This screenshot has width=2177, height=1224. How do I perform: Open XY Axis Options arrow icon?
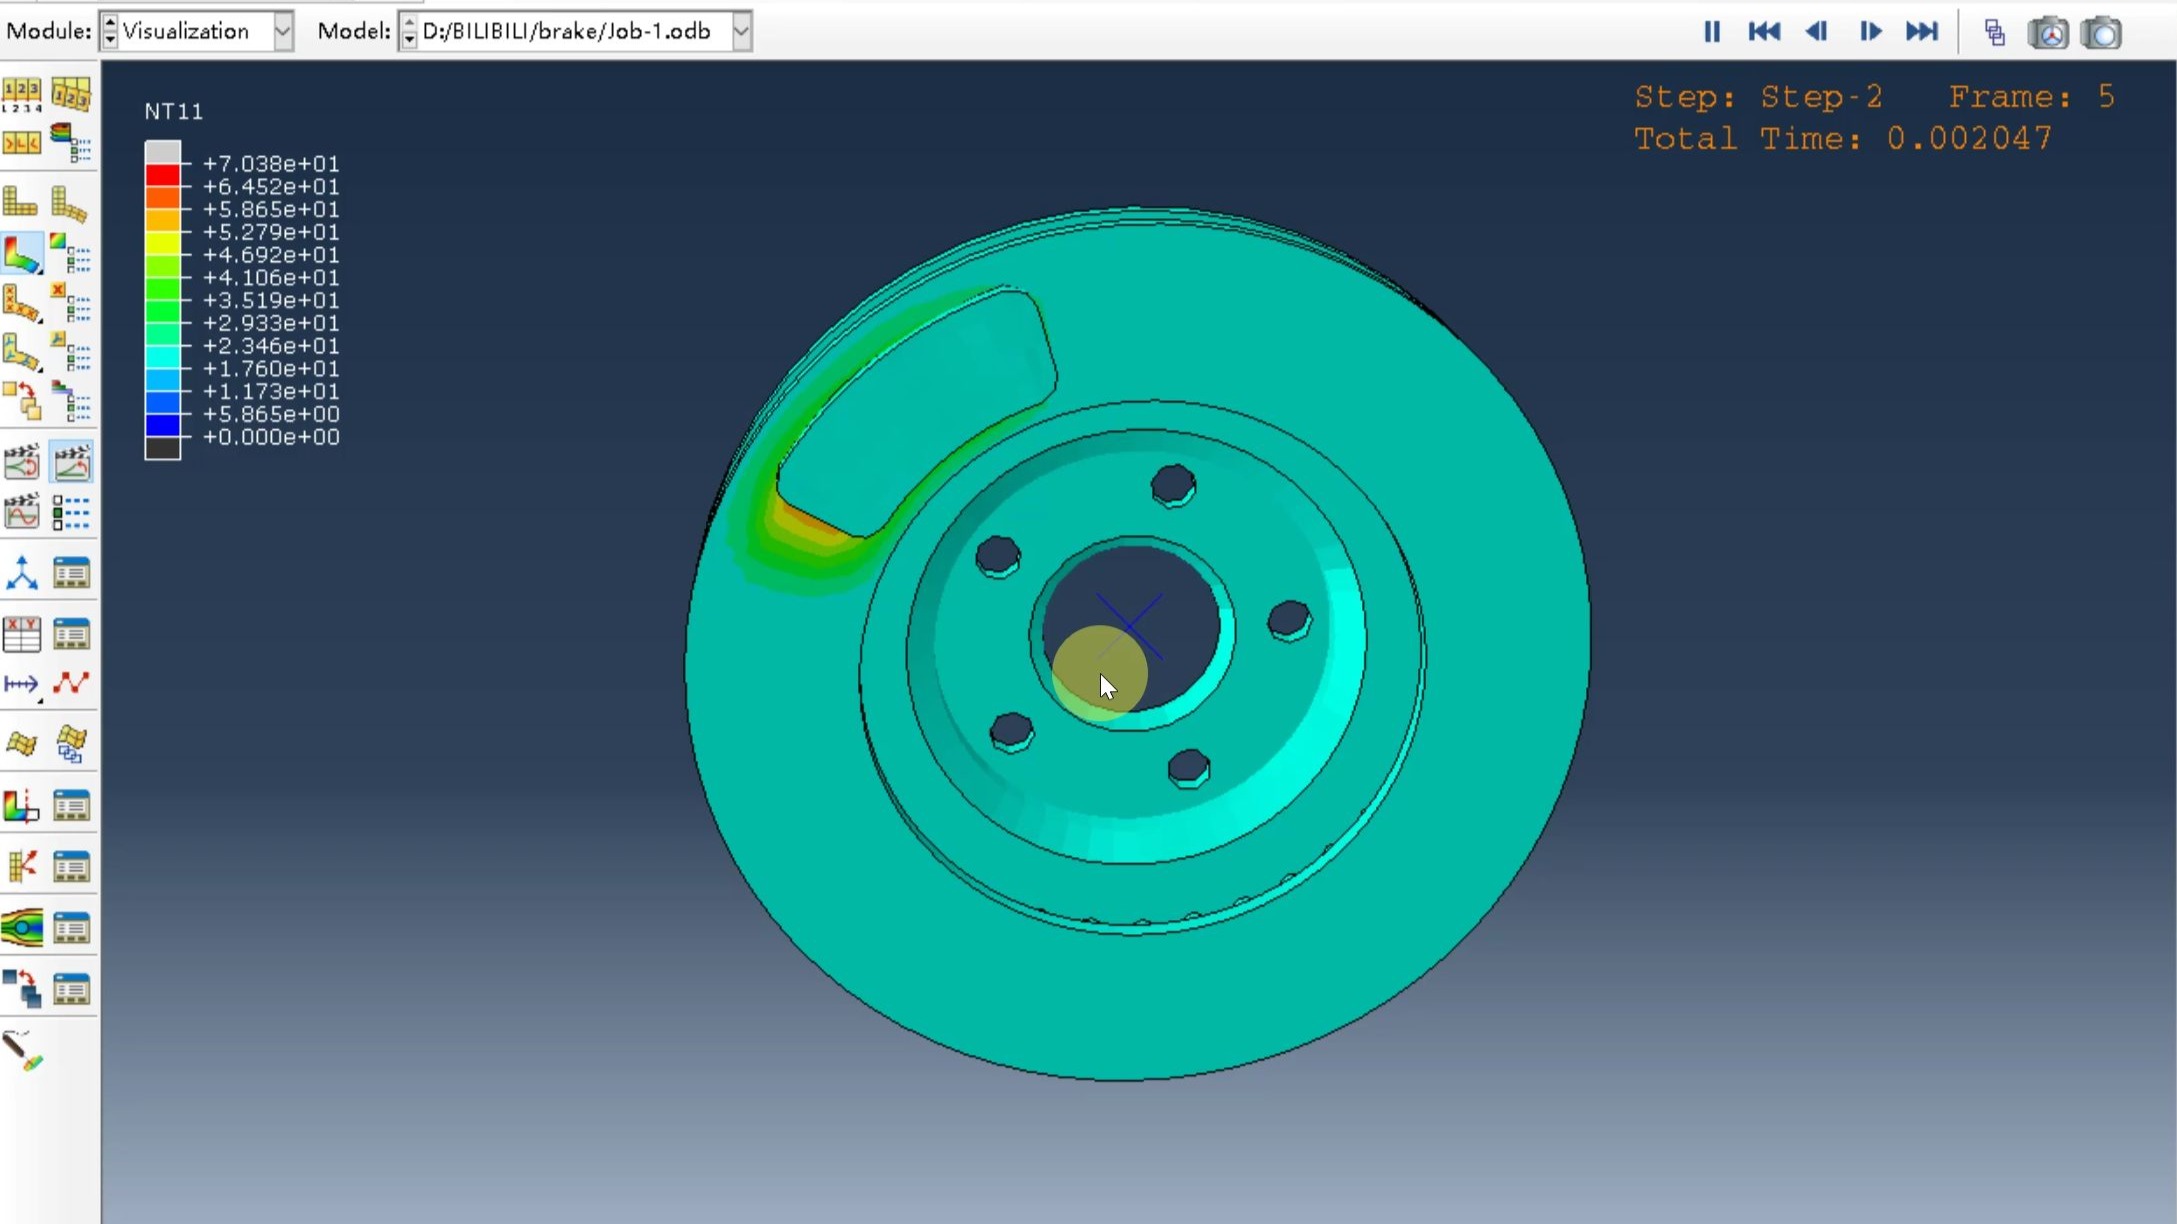pos(21,684)
